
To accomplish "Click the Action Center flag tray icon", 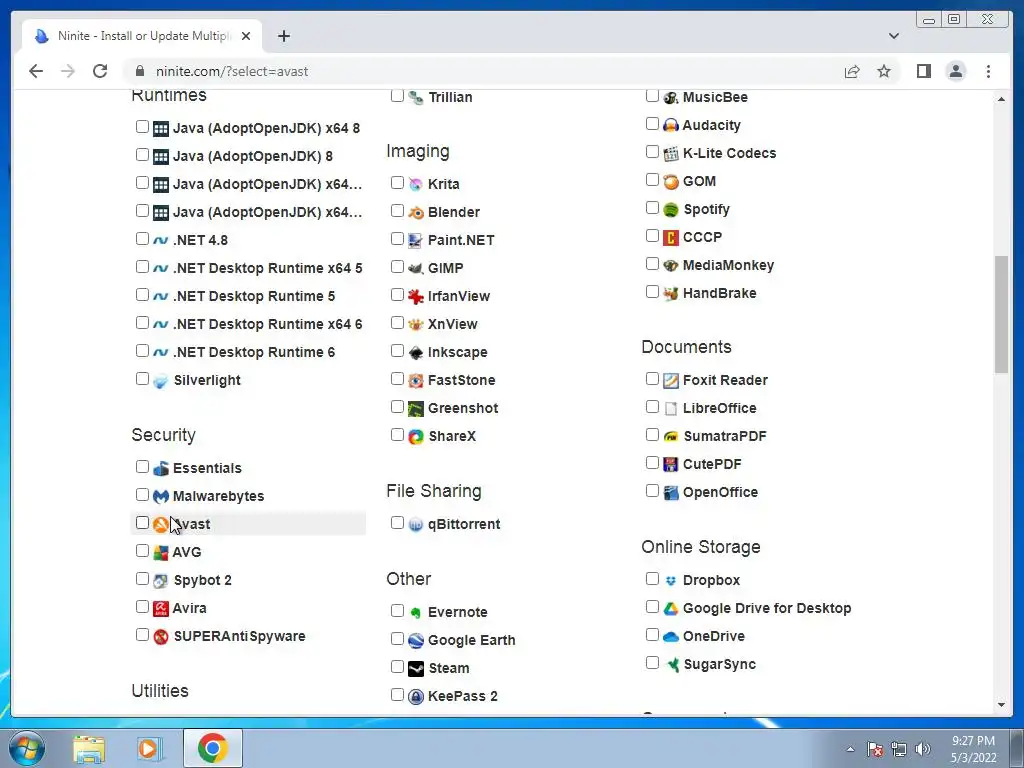I will [x=875, y=749].
